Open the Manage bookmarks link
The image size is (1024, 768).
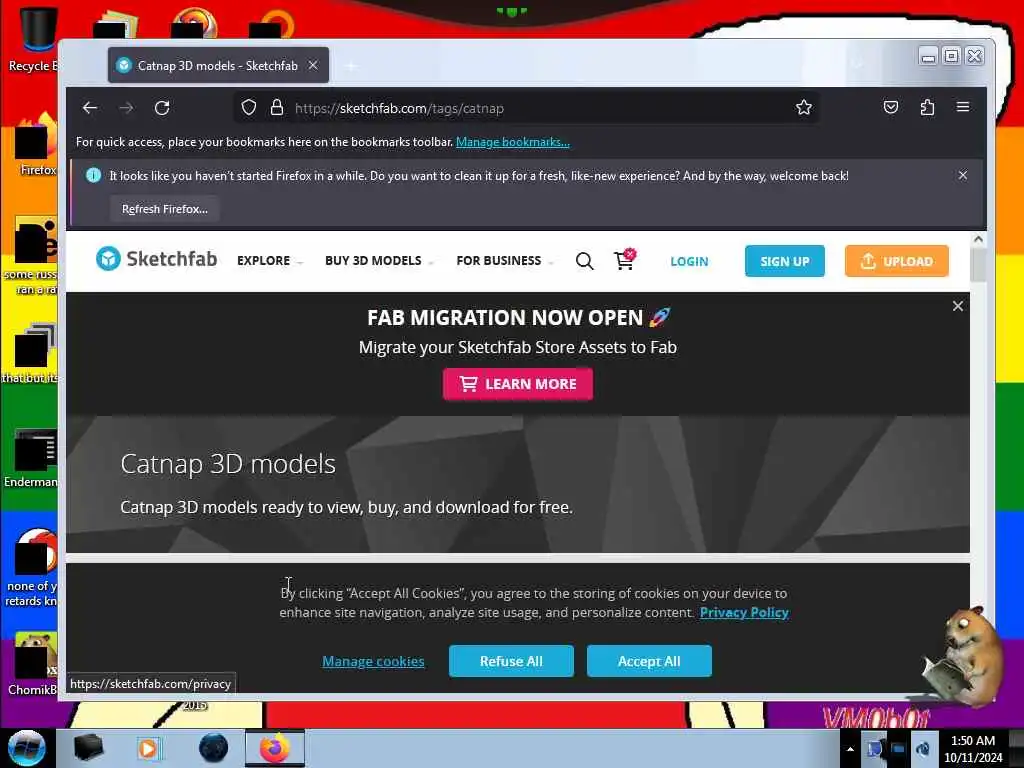[513, 142]
